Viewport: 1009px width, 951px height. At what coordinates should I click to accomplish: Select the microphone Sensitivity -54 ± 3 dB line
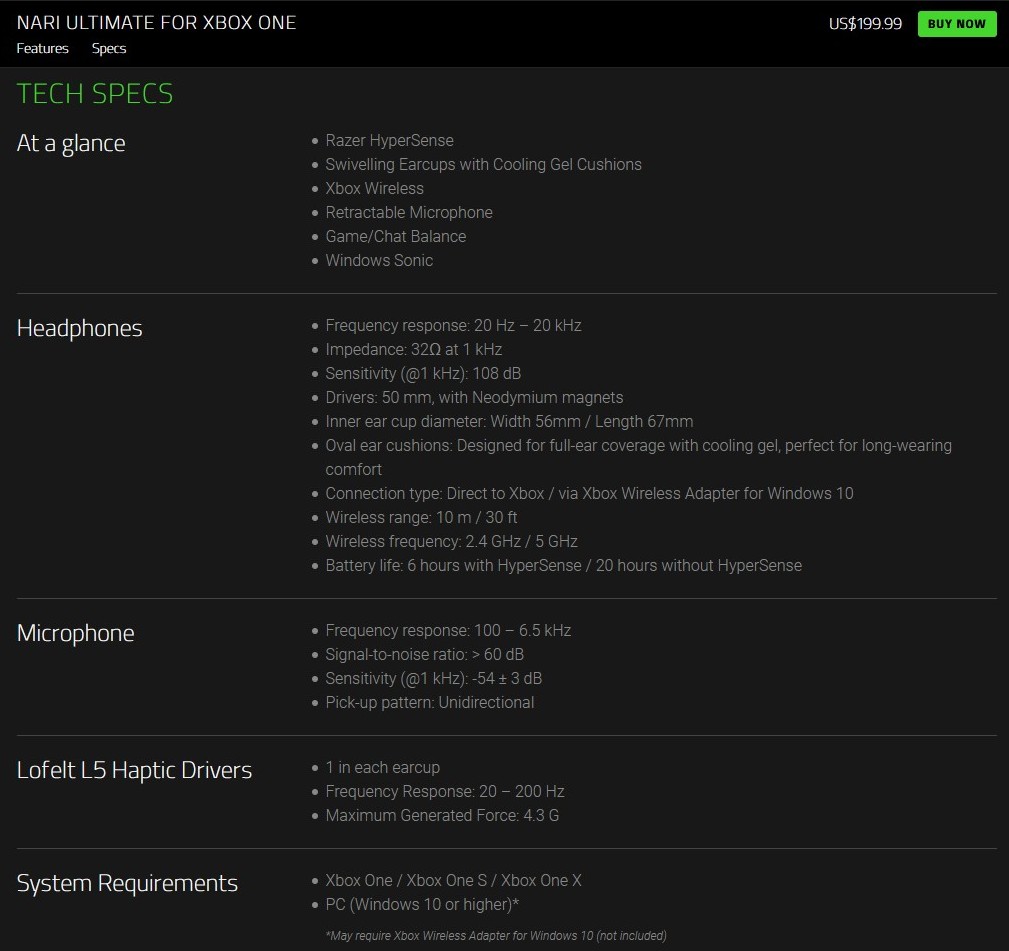[434, 678]
